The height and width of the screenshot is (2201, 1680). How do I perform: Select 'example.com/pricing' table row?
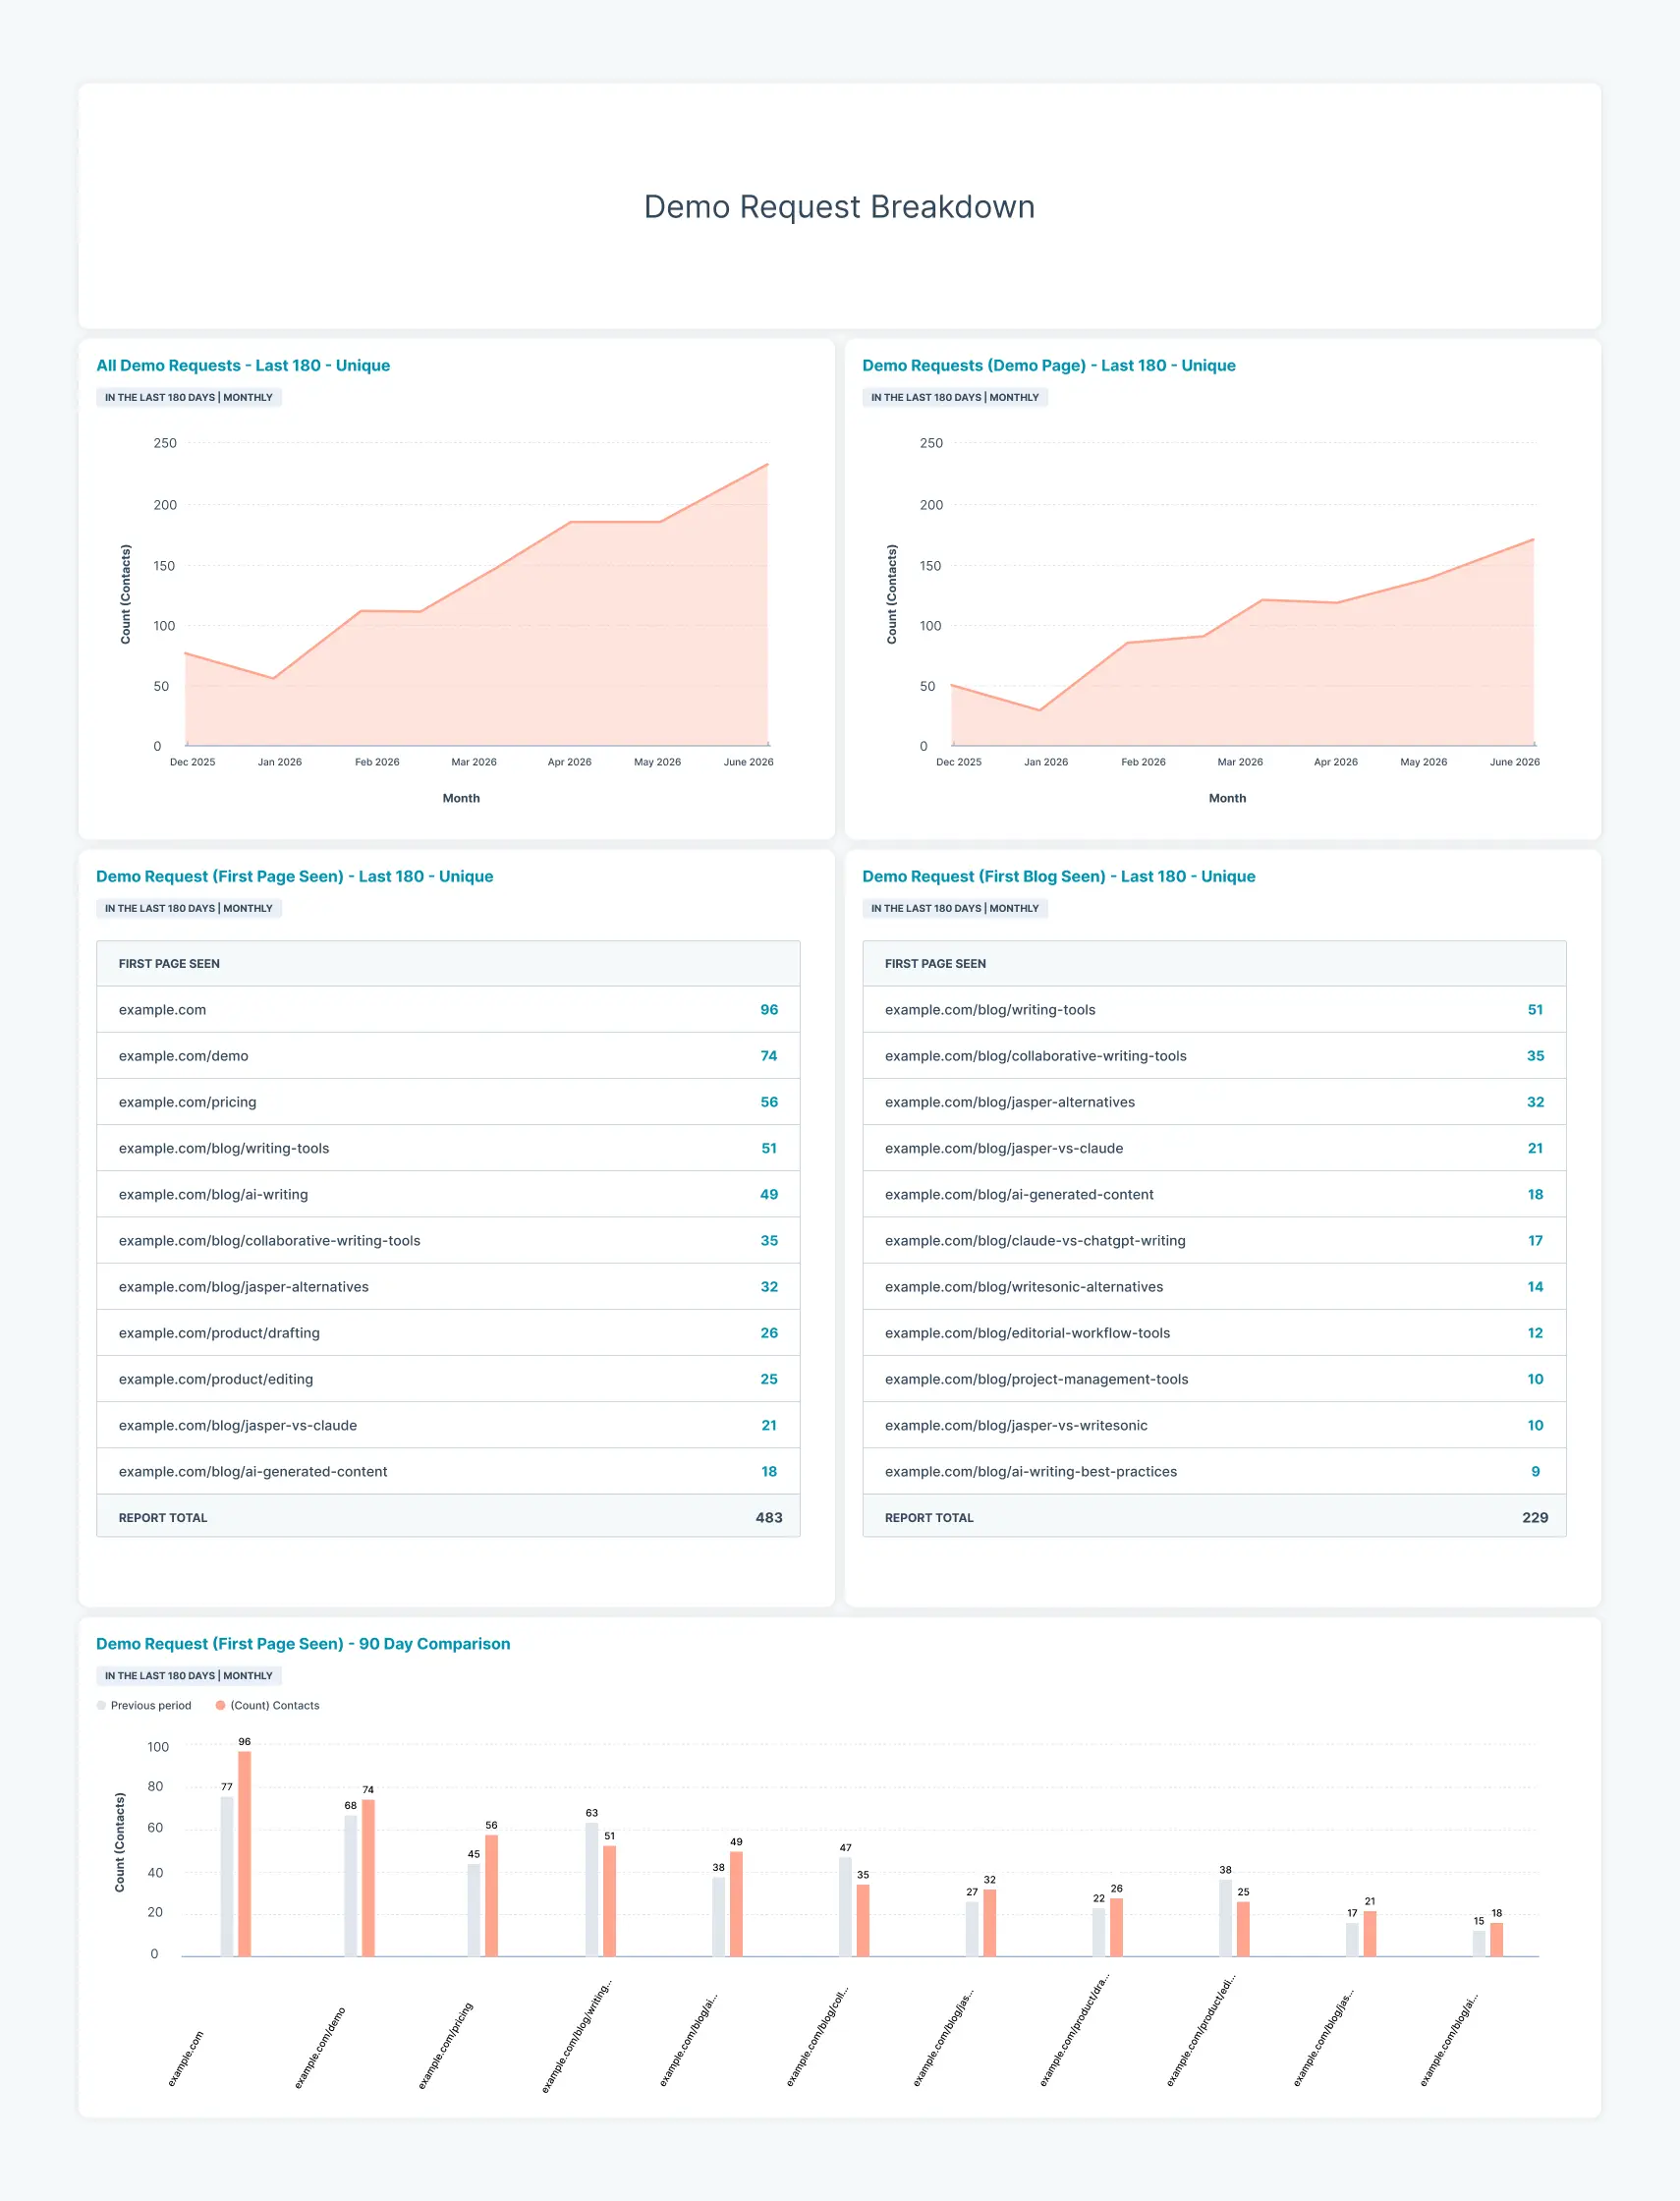[x=448, y=1101]
